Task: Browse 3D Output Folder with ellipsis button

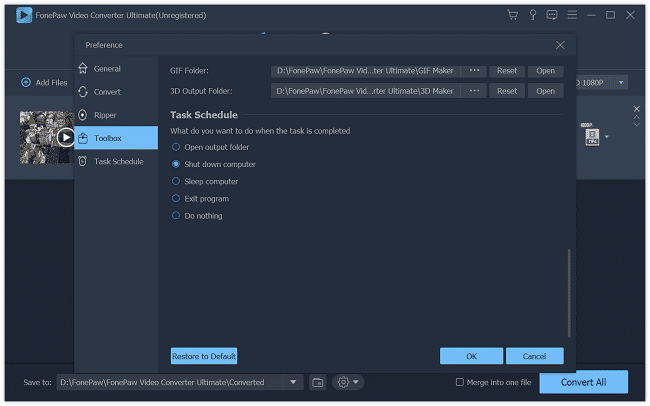Action: pos(474,91)
